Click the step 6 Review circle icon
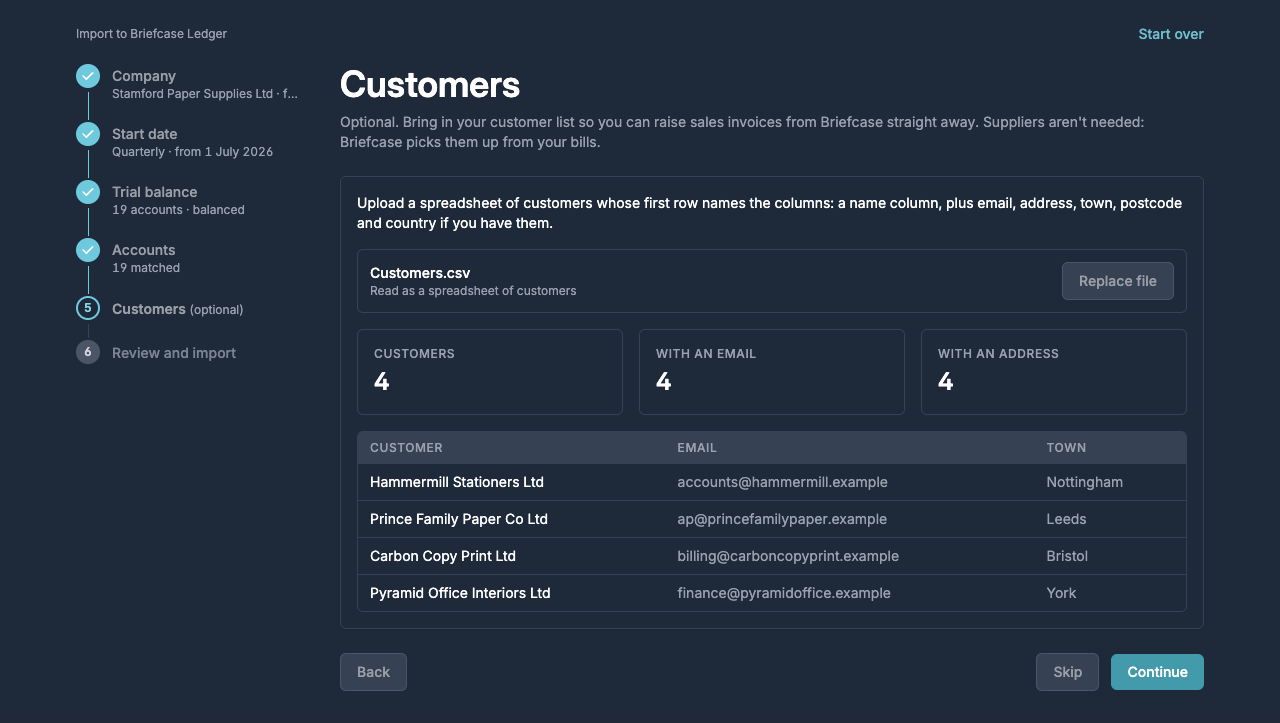The image size is (1280, 723). pyautogui.click(x=88, y=352)
